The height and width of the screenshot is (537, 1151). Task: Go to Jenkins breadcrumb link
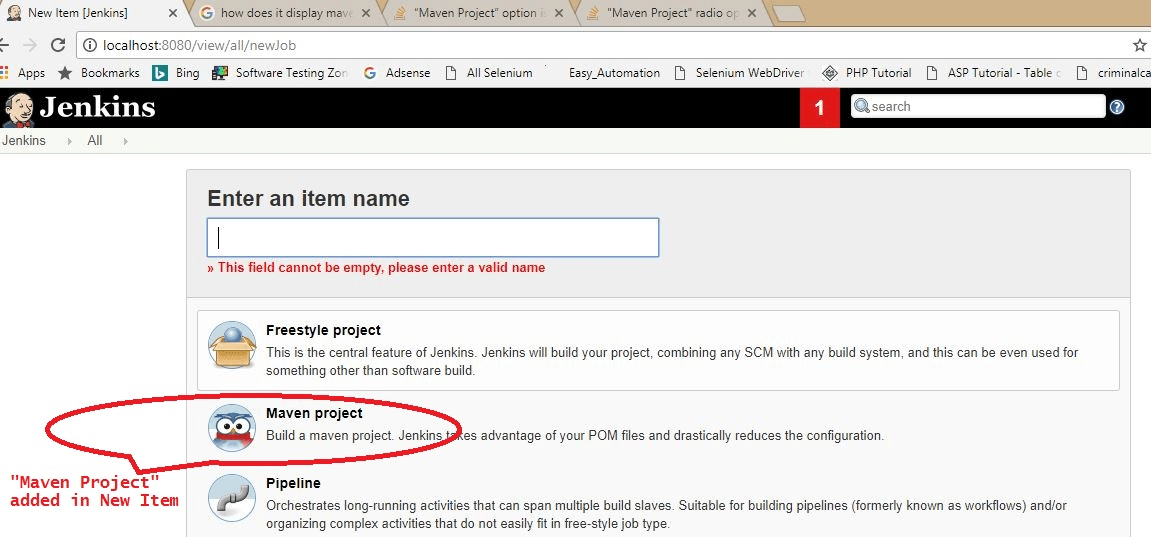(23, 141)
